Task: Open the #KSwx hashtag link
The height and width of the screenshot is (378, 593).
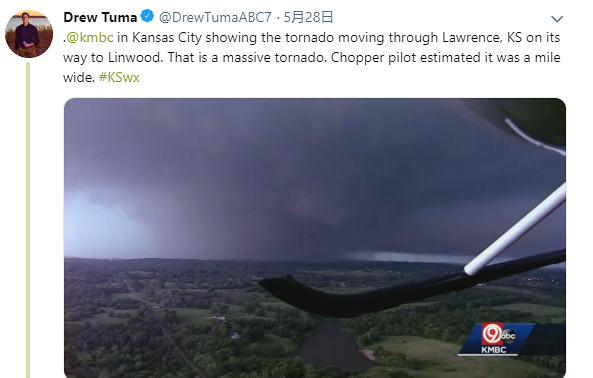Action: (119, 77)
